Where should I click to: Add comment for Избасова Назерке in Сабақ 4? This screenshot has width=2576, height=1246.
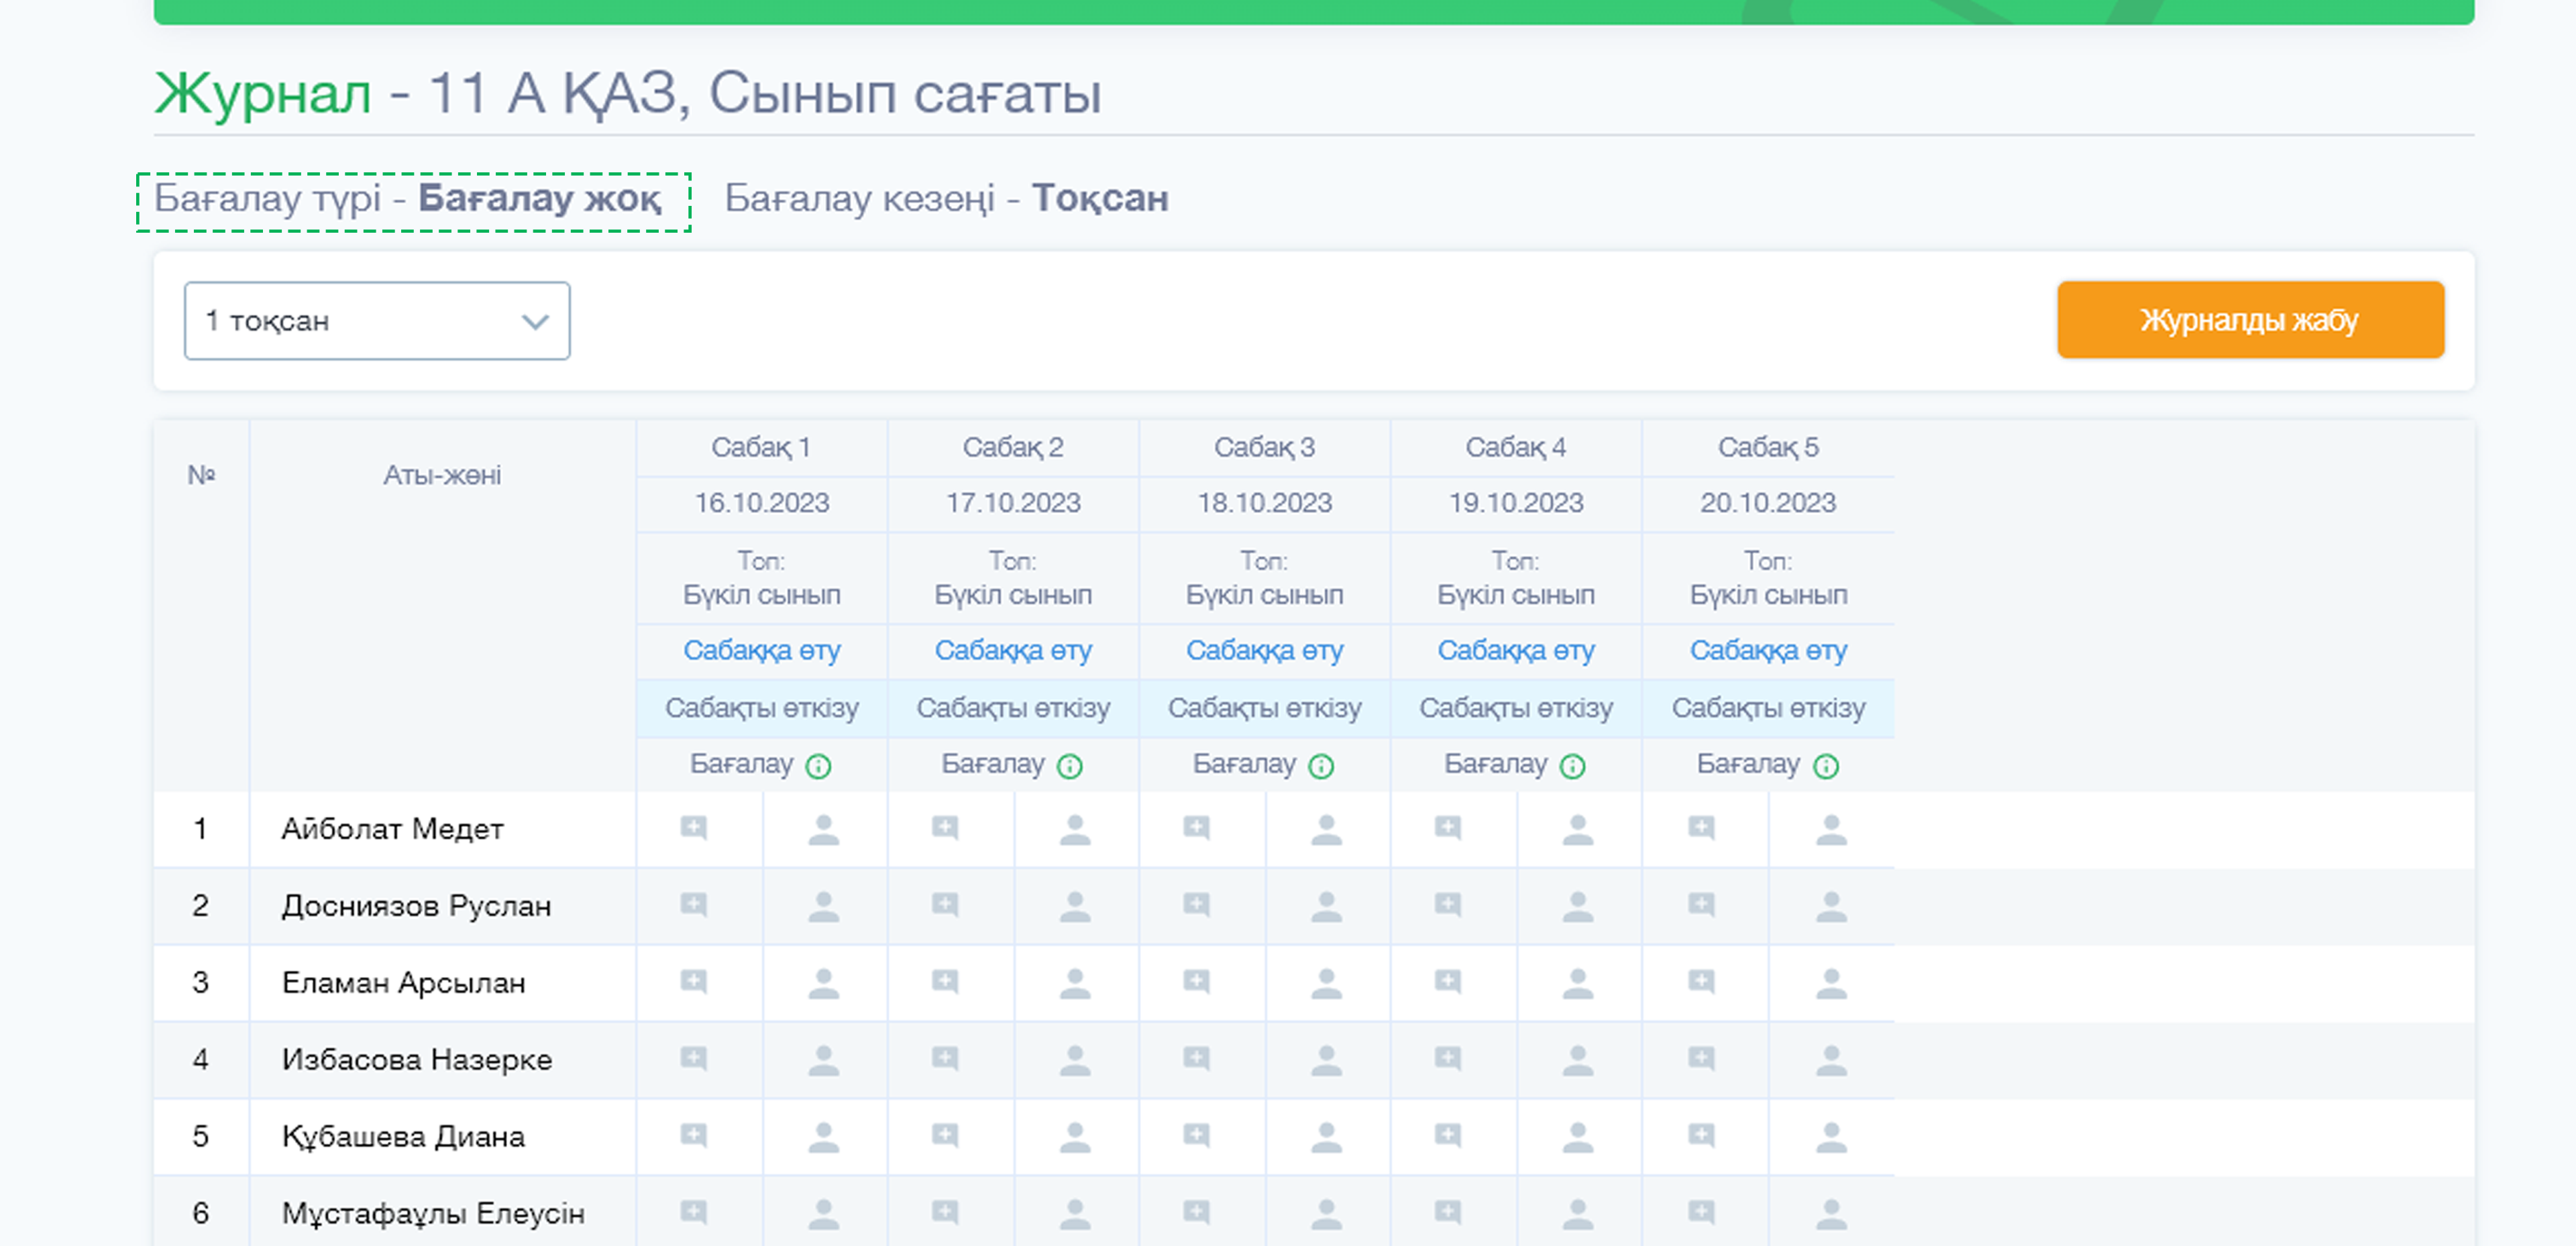click(x=1448, y=1058)
